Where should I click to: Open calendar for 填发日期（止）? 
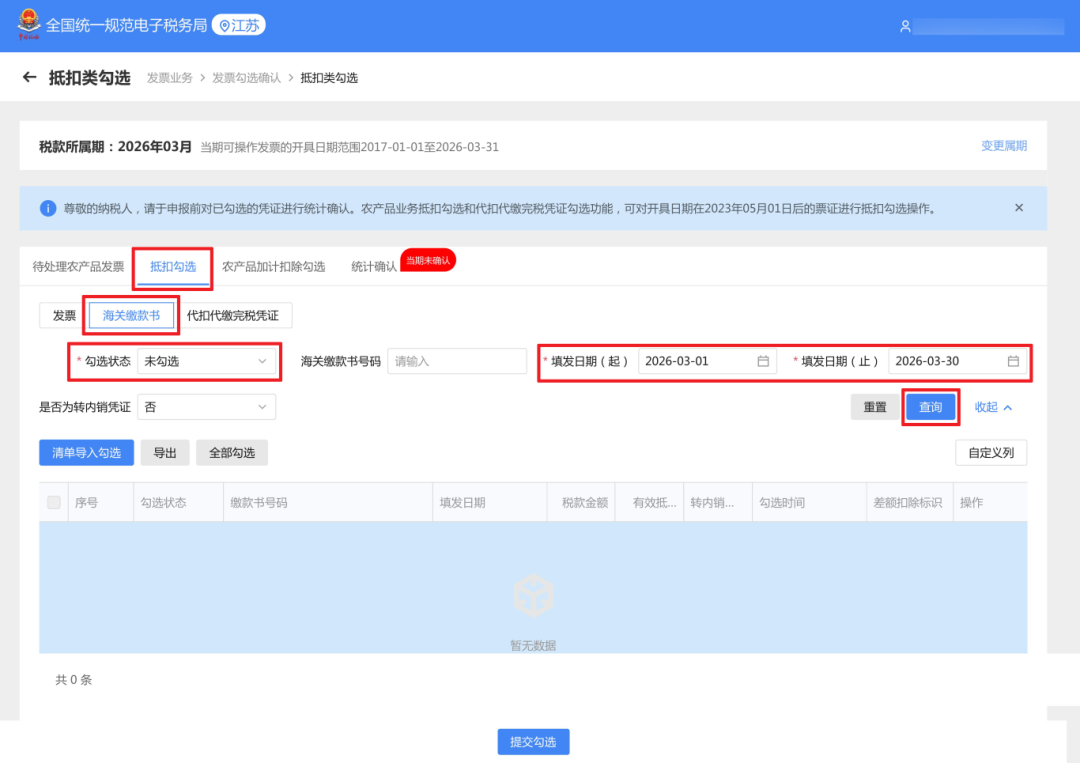(x=1013, y=361)
